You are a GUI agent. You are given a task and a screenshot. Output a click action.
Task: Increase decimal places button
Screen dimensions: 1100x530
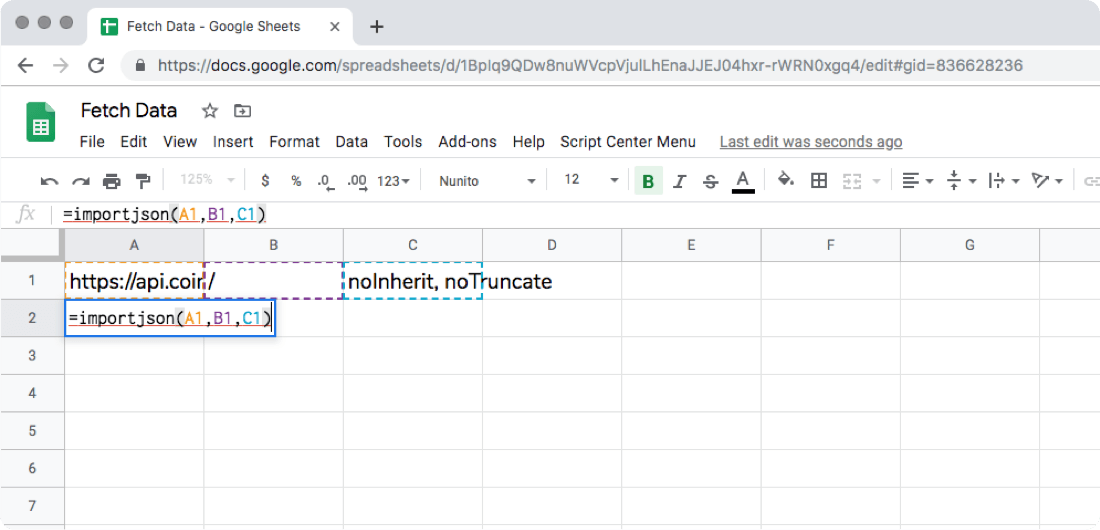(357, 181)
